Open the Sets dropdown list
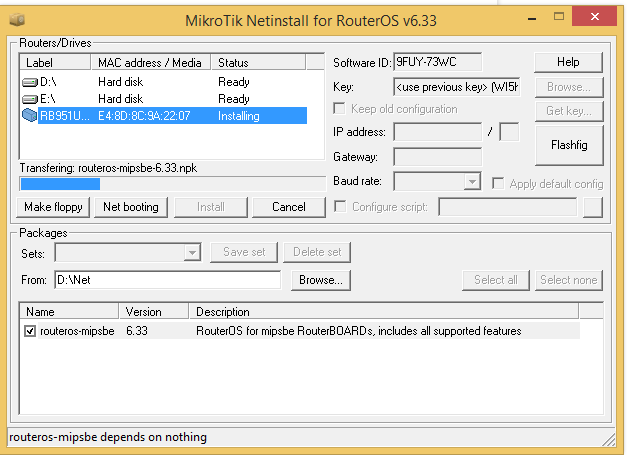627x455 pixels. [192, 253]
